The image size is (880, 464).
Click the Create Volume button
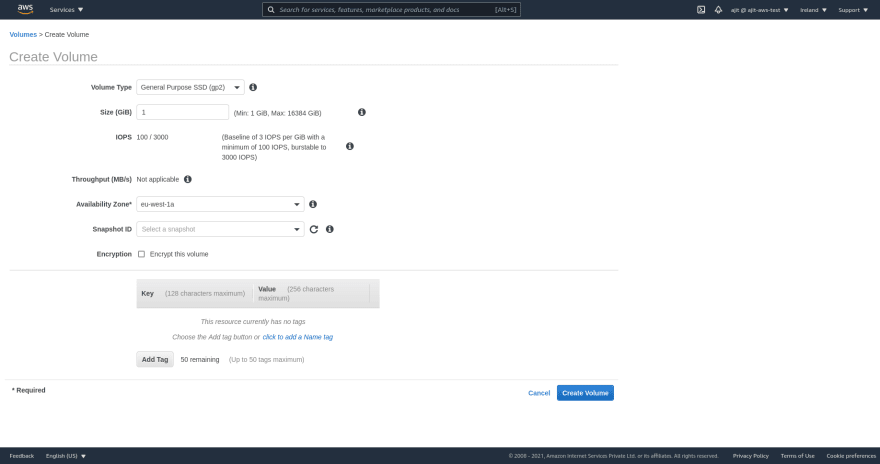tap(585, 393)
